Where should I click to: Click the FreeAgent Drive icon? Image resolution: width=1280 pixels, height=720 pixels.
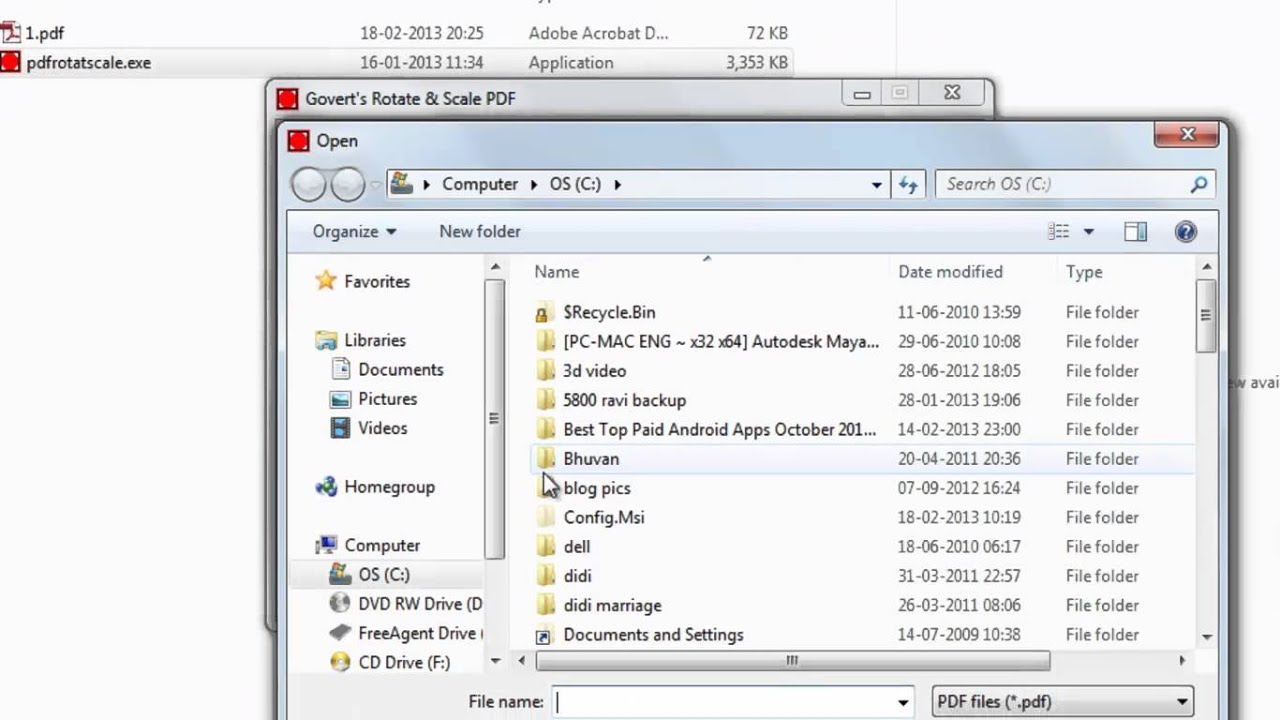(x=341, y=633)
